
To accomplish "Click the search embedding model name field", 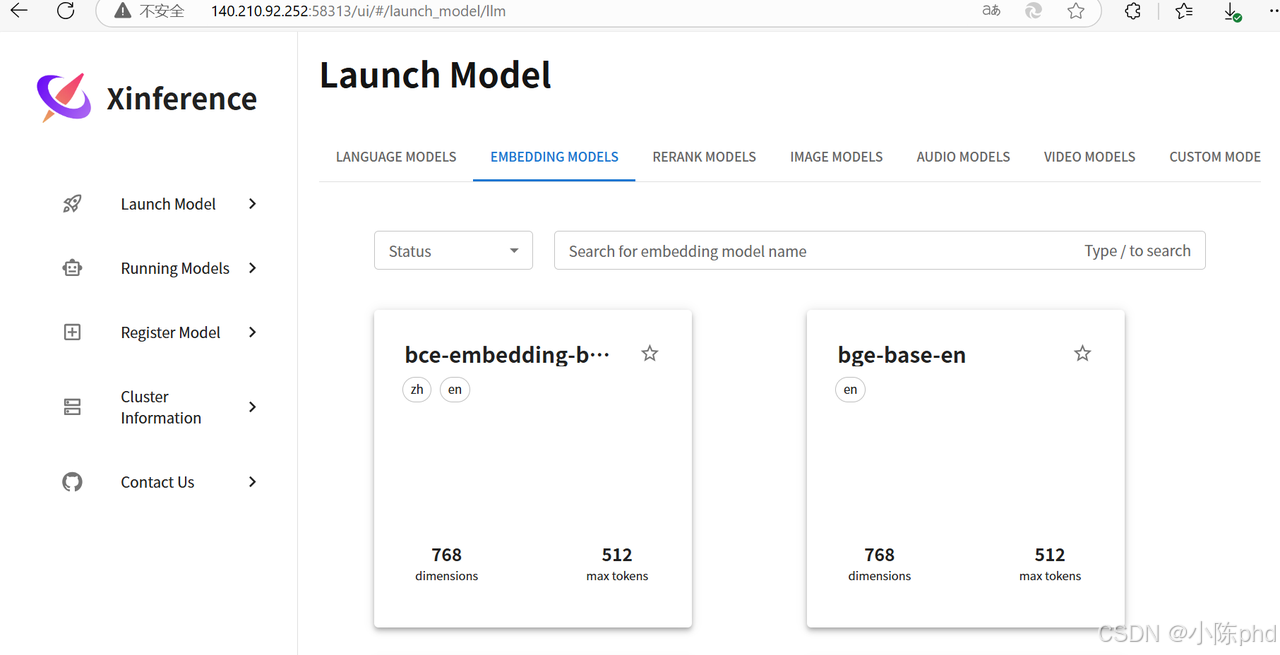I will 879,251.
